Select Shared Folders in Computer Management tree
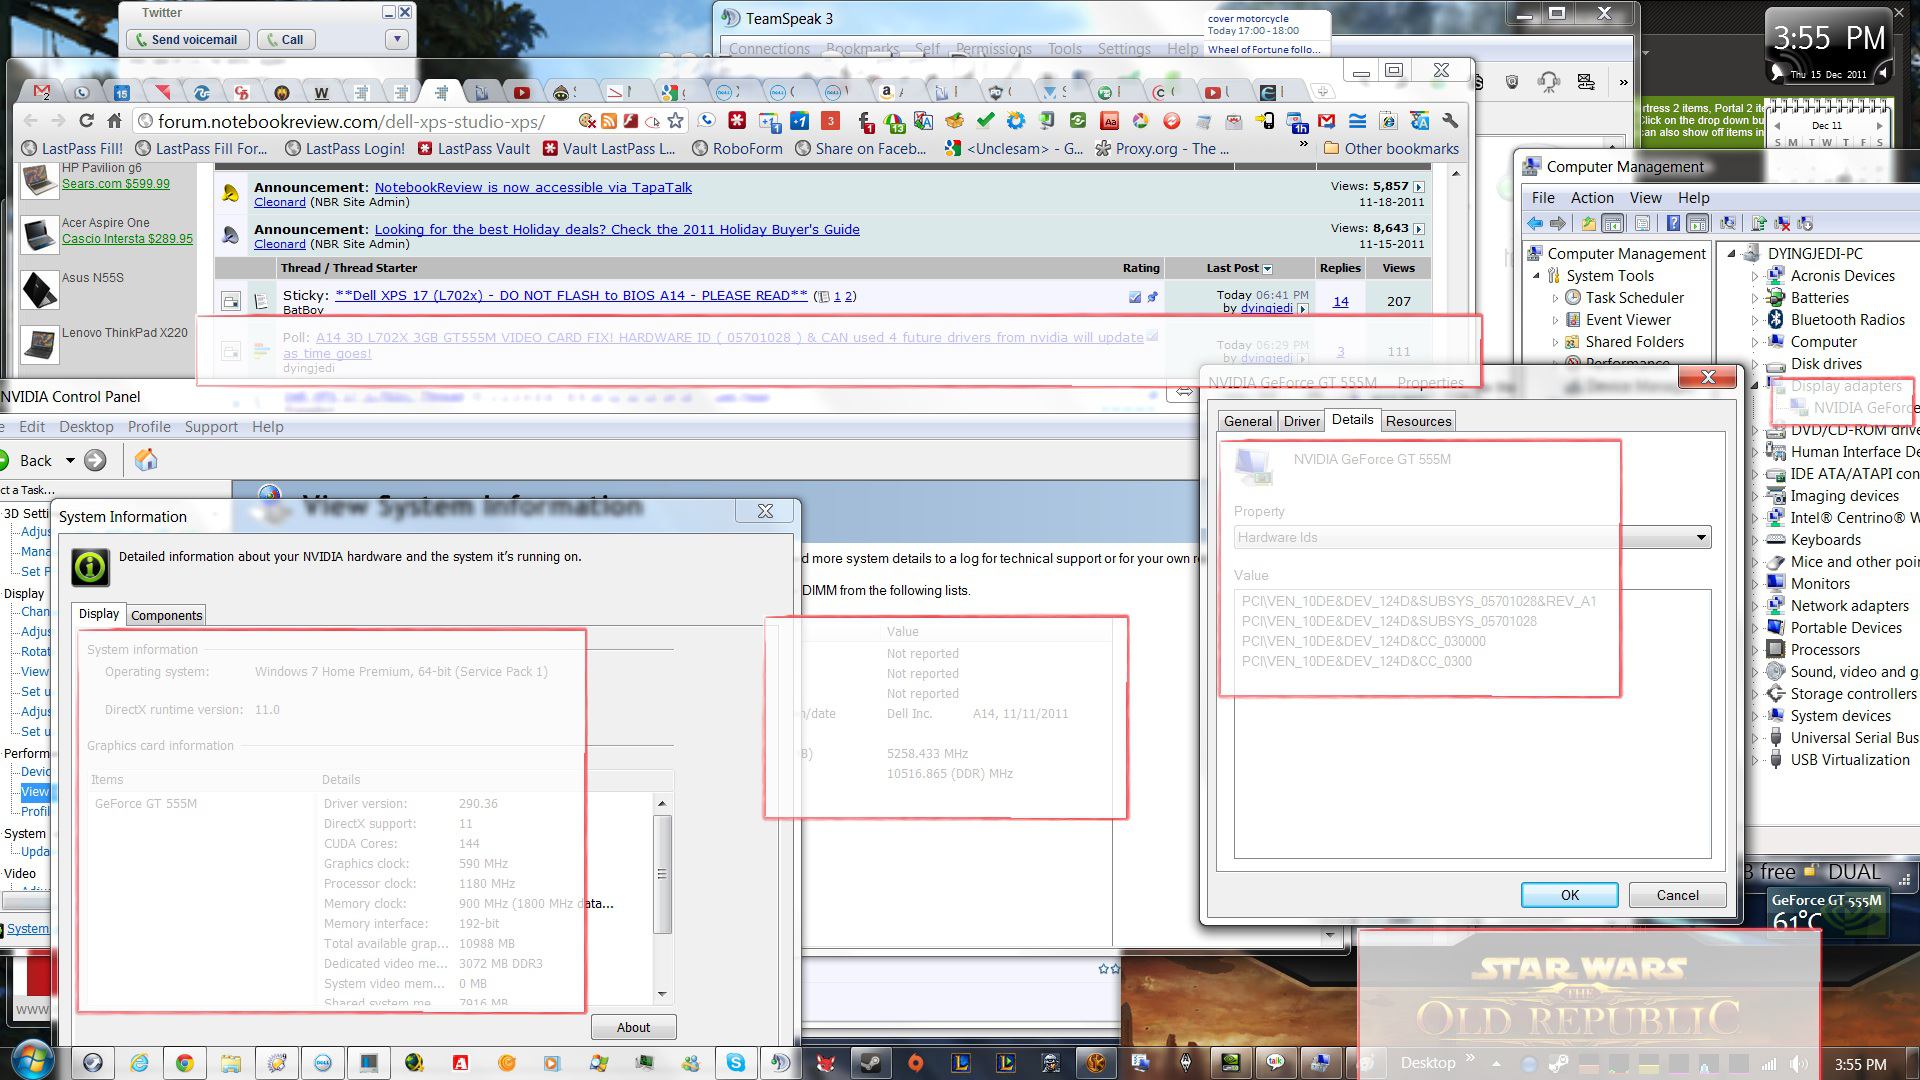Viewport: 1920px width, 1080px height. pyautogui.click(x=1634, y=342)
